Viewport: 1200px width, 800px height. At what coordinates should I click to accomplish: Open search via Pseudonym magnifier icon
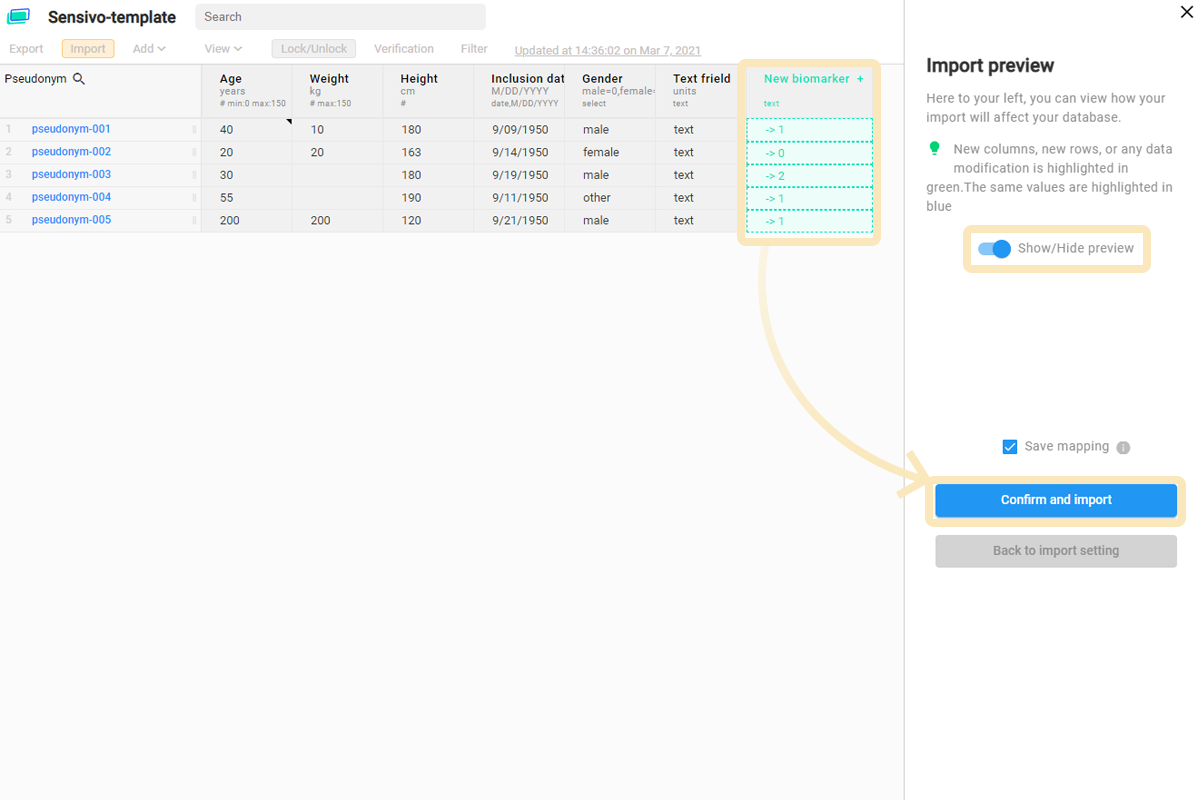[x=79, y=79]
